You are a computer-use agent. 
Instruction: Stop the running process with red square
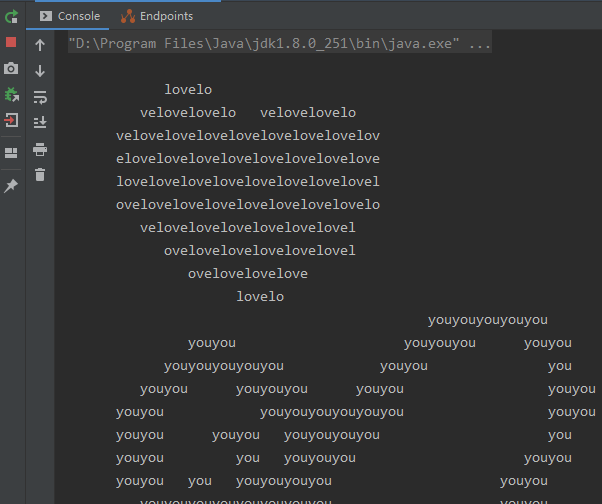11,42
